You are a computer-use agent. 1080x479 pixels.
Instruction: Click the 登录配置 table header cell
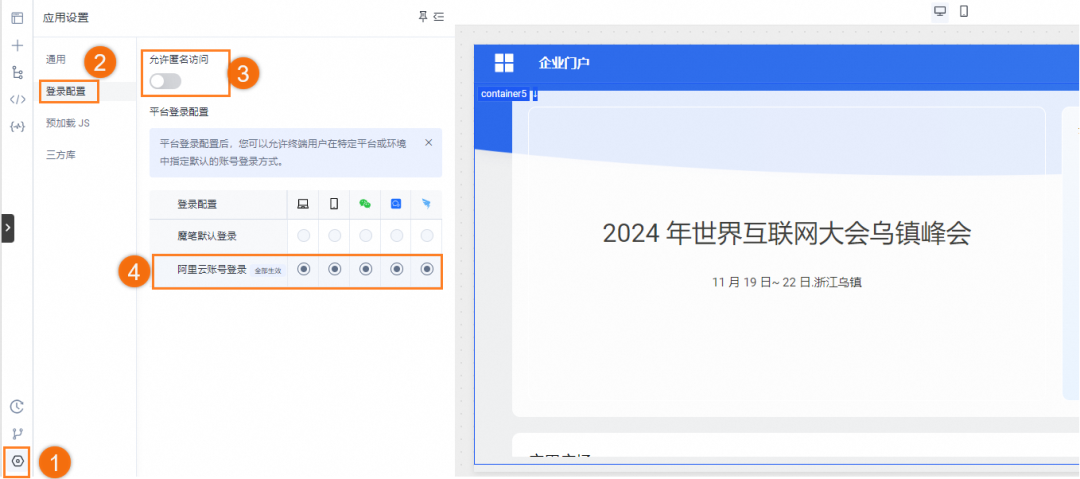point(218,204)
